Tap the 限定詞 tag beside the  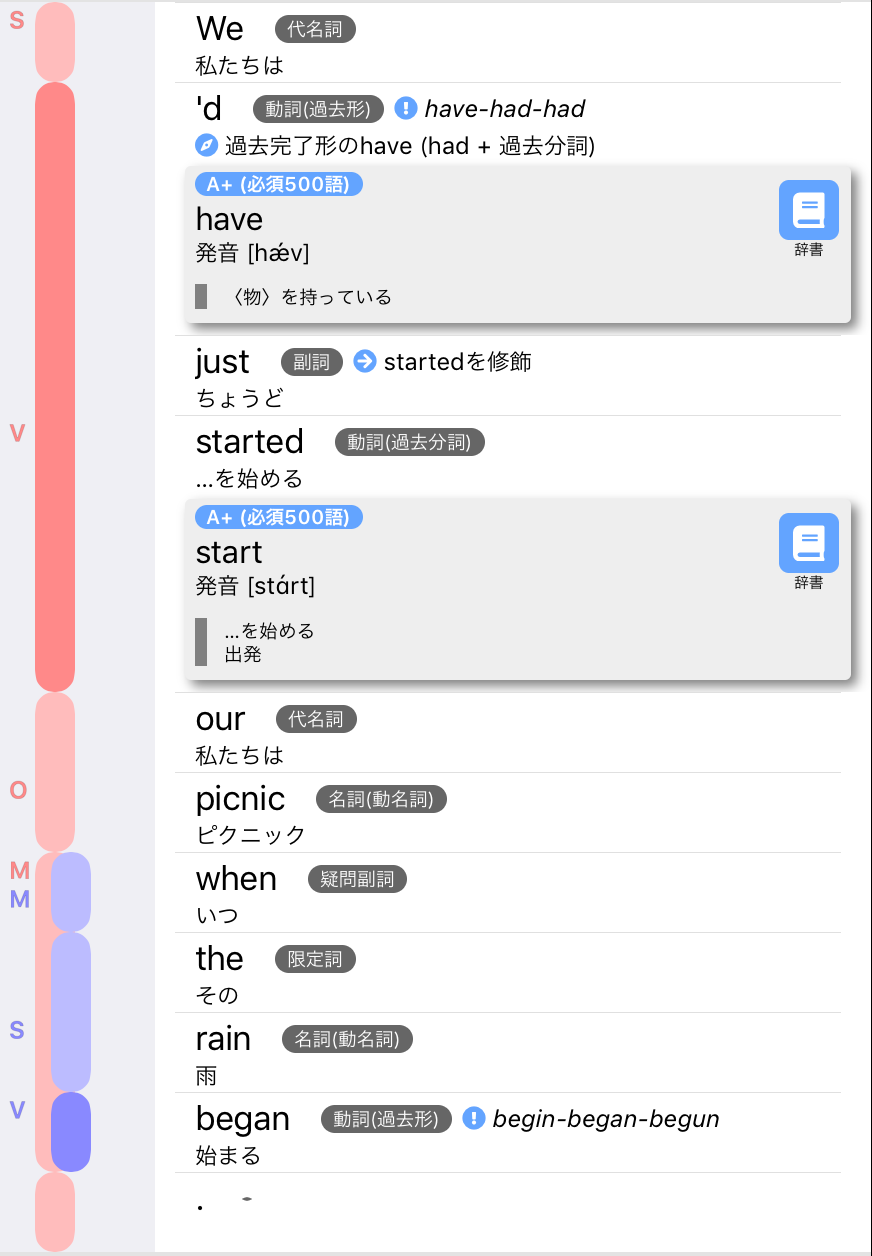click(315, 959)
